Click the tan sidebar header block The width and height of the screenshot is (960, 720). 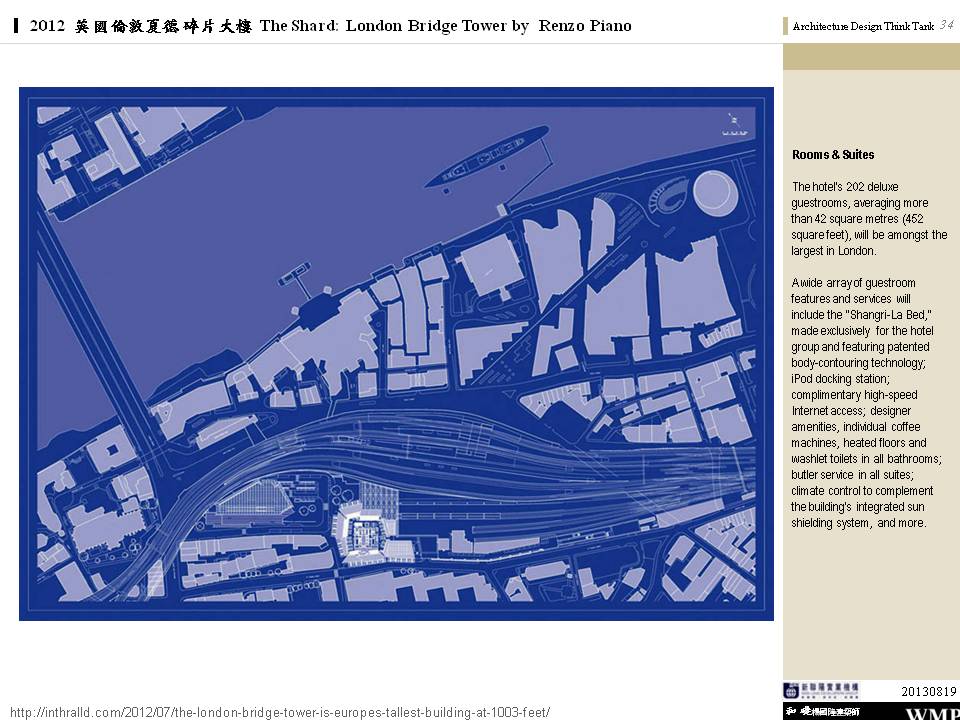[x=871, y=56]
